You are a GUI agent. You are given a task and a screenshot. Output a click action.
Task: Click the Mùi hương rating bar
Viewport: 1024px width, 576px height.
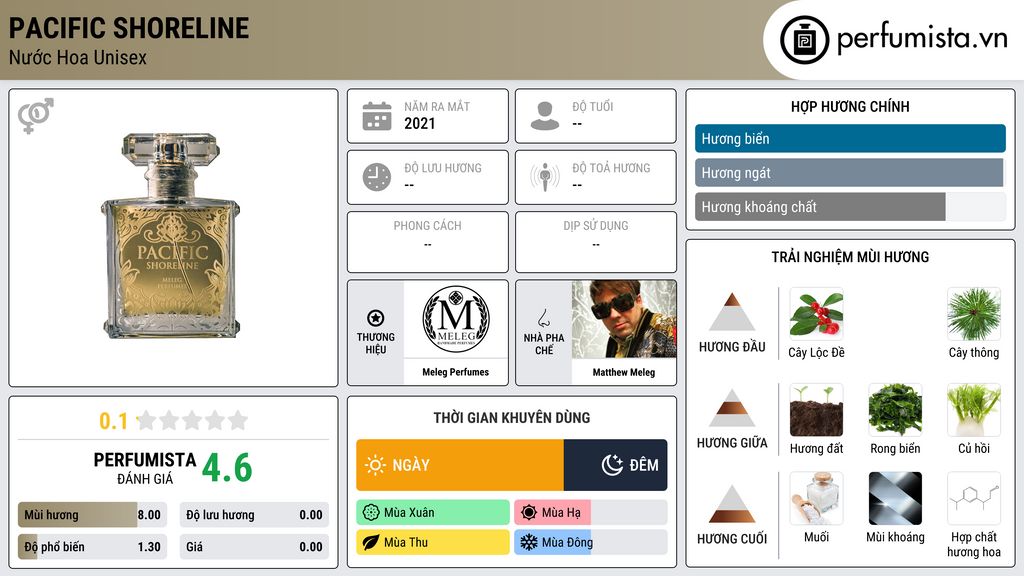[x=92, y=515]
